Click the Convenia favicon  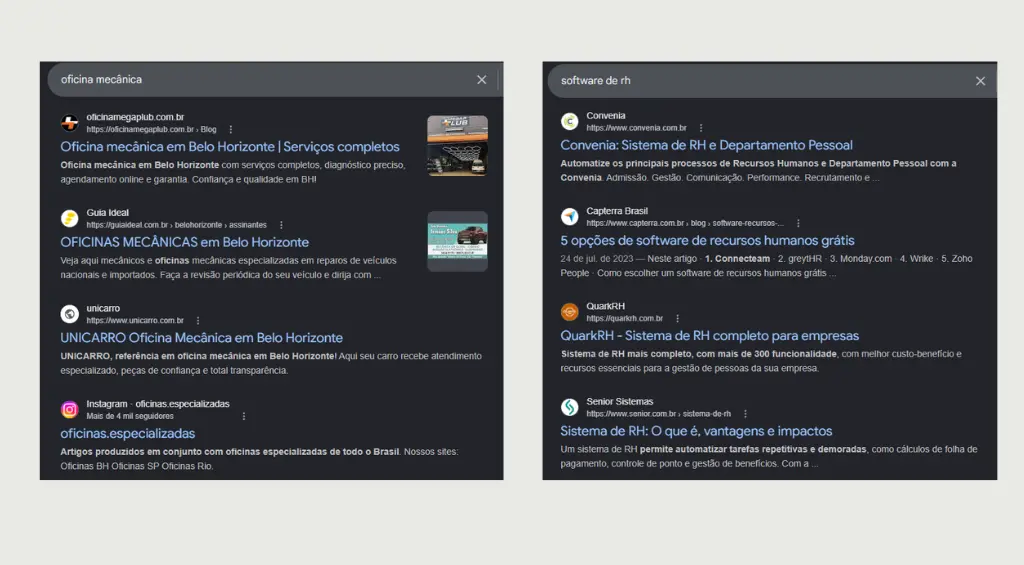coord(569,121)
